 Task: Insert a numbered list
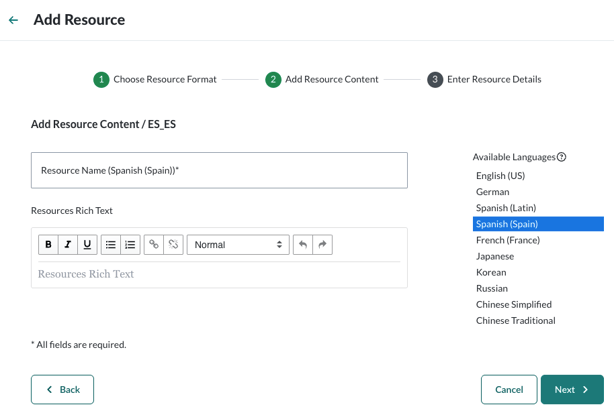coord(130,245)
